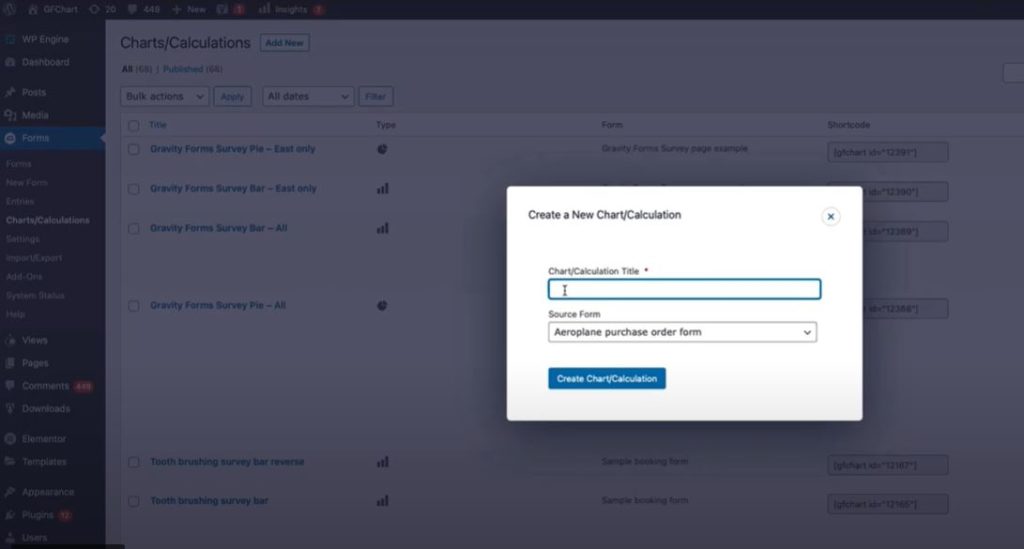Click the pie chart icon for East only row
The image size is (1024, 549).
(x=382, y=149)
